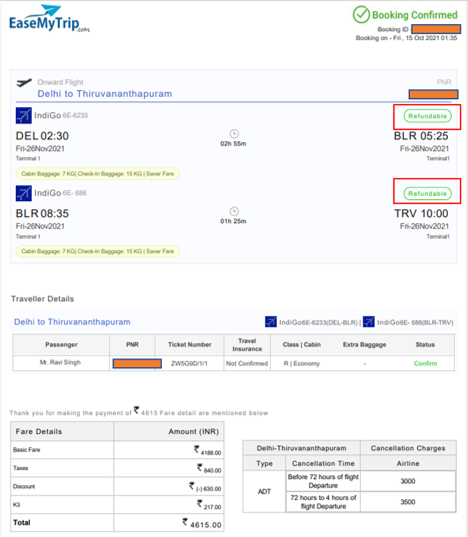Click flight number 6E-6233

pos(75,115)
